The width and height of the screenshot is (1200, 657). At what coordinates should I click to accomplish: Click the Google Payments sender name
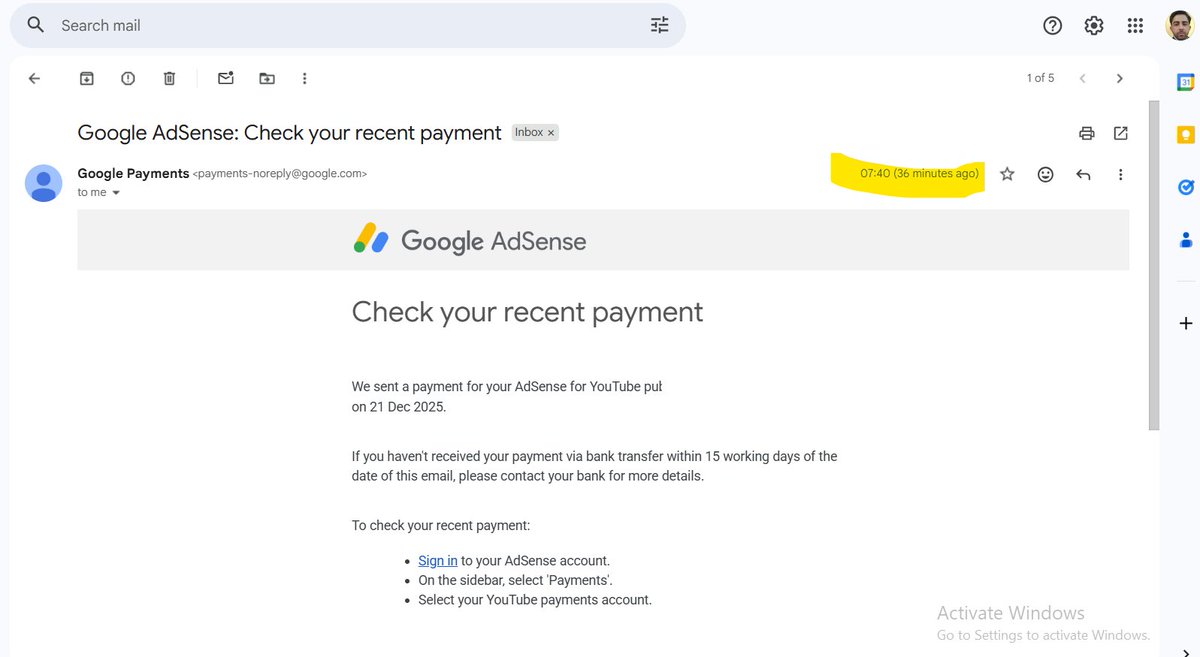click(x=133, y=173)
